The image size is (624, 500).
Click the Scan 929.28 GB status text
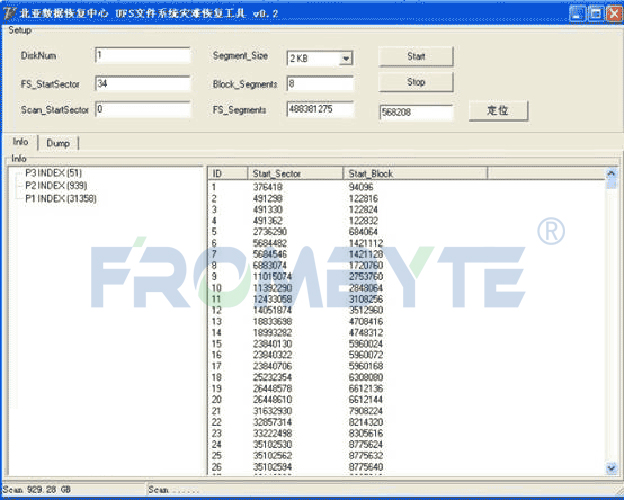(x=37, y=489)
